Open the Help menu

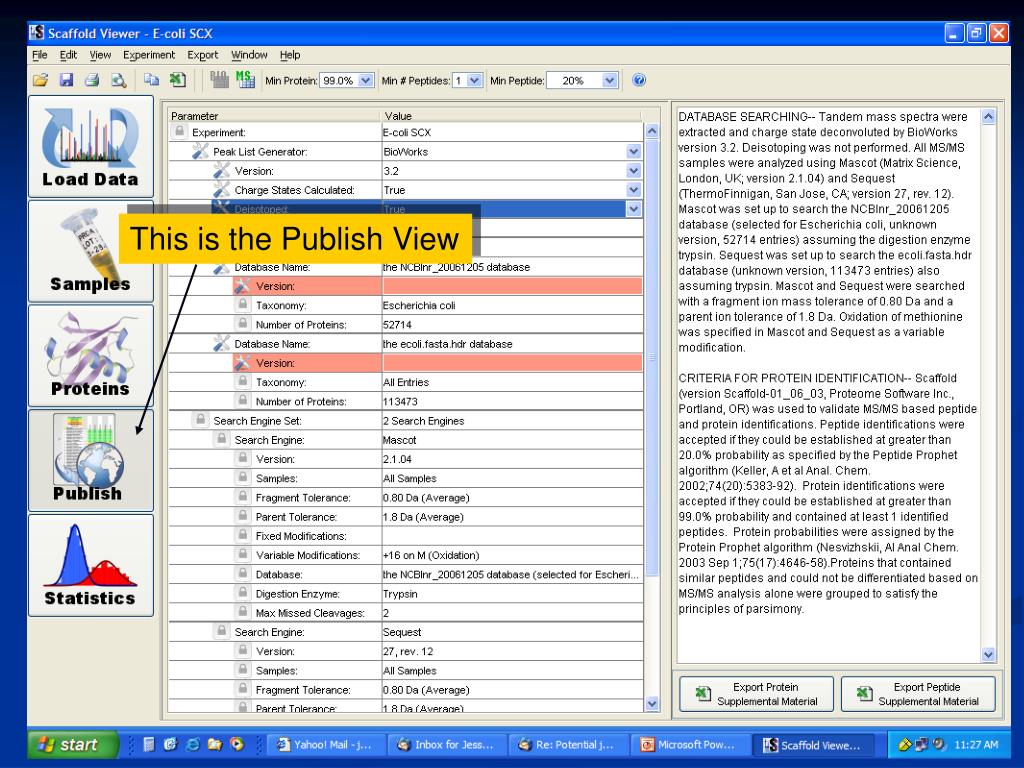coord(290,55)
